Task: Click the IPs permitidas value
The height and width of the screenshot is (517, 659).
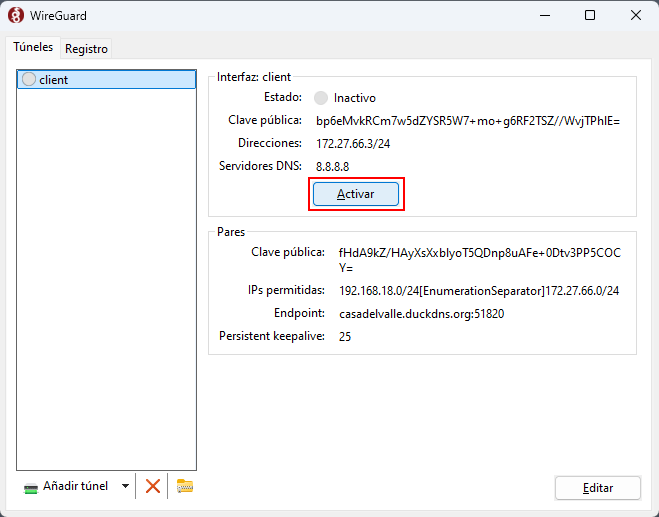Action: [x=479, y=291]
